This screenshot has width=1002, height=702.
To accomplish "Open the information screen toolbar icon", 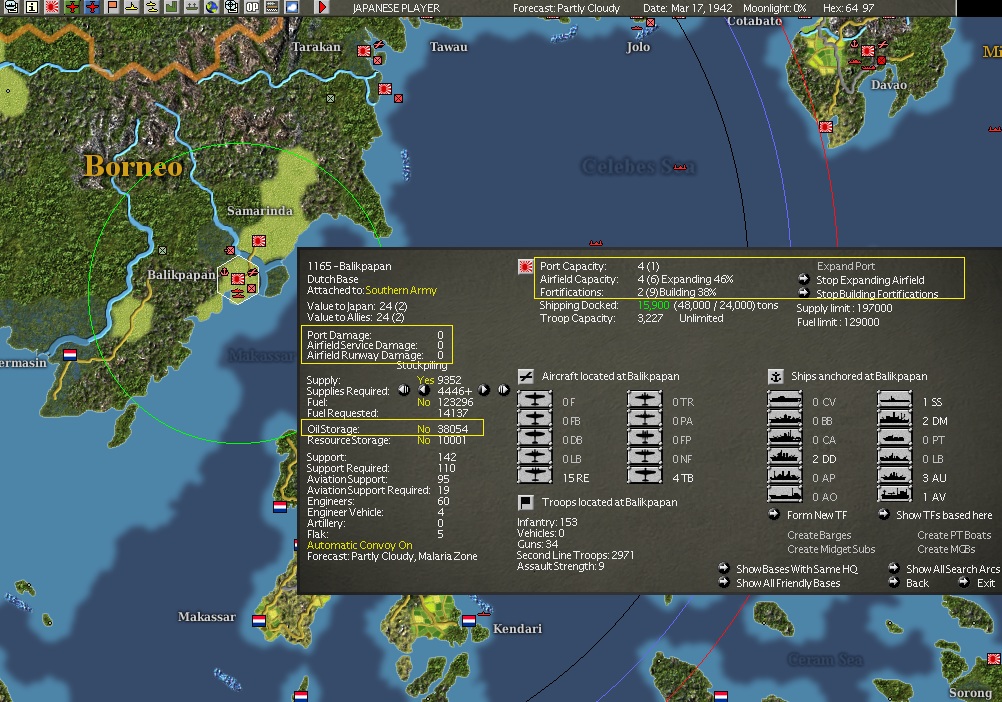I will (31, 7).
